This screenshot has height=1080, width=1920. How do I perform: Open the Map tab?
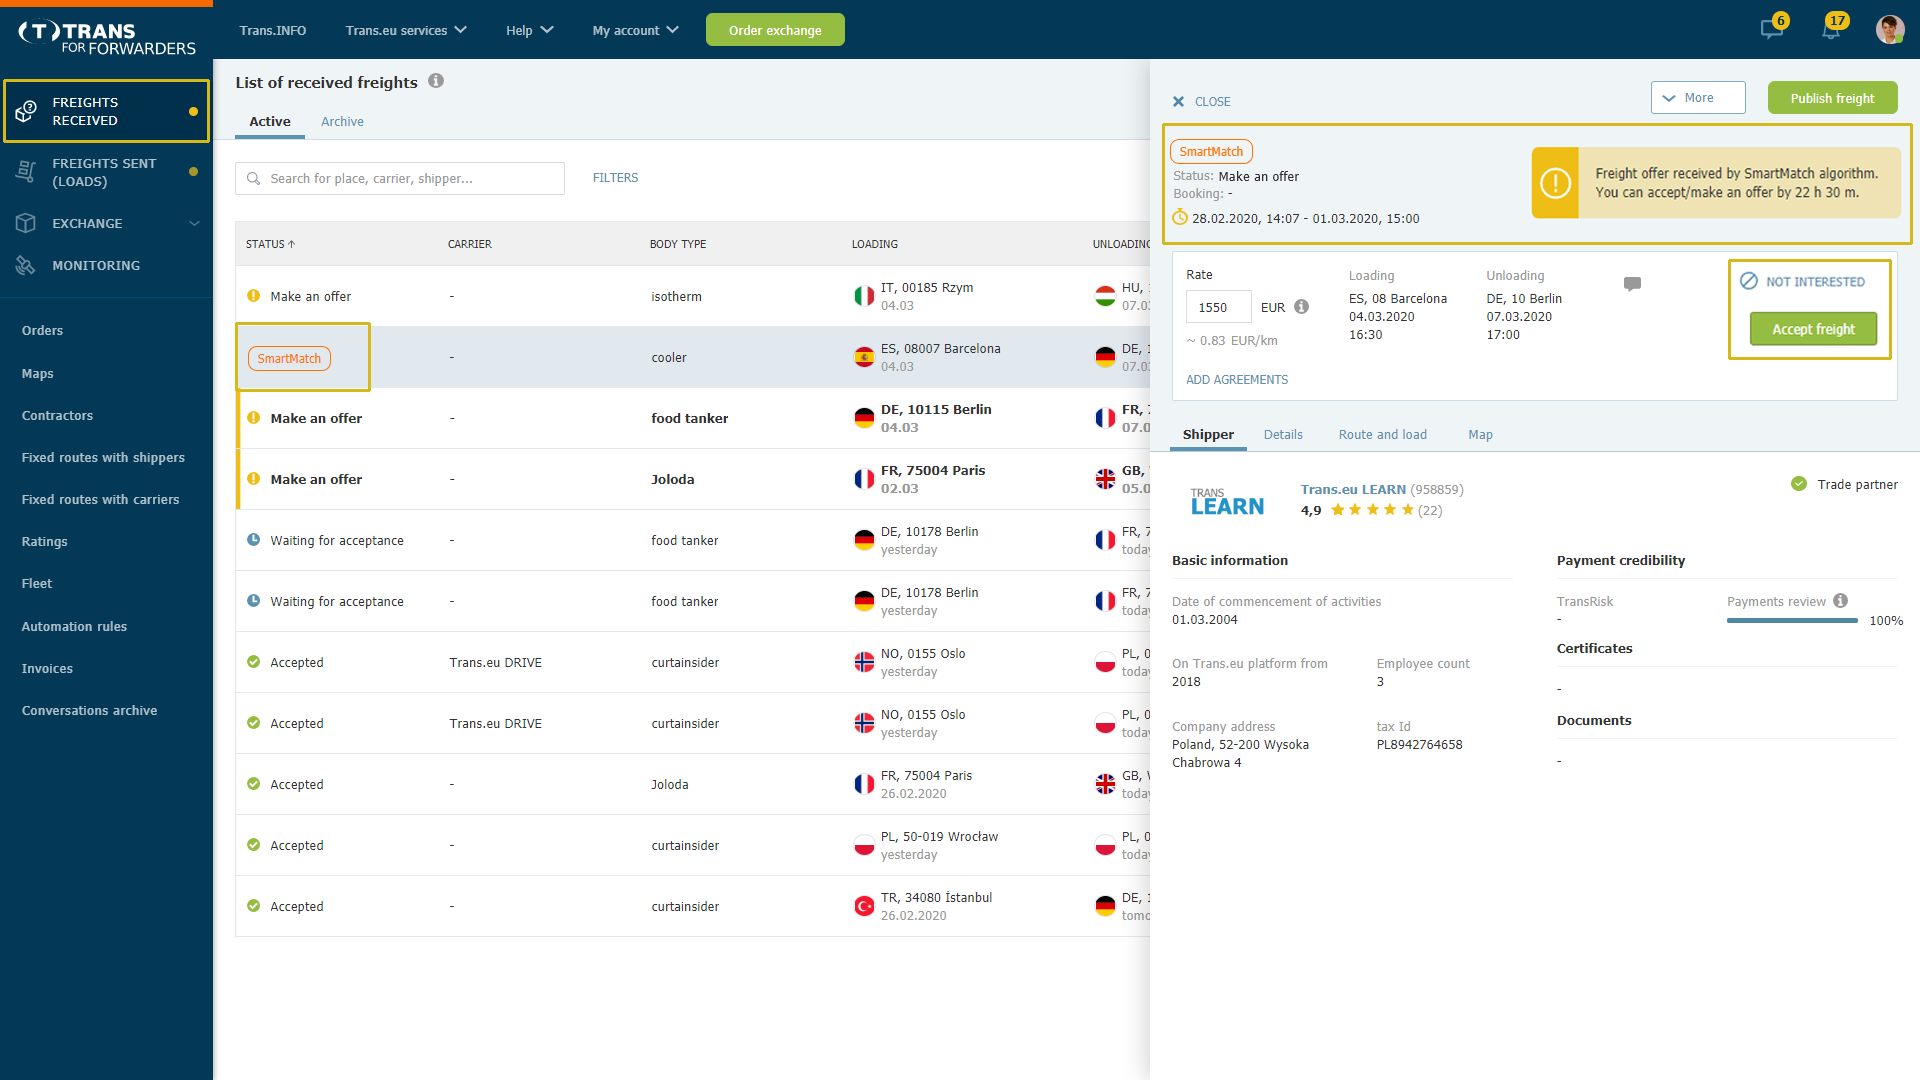[1480, 434]
